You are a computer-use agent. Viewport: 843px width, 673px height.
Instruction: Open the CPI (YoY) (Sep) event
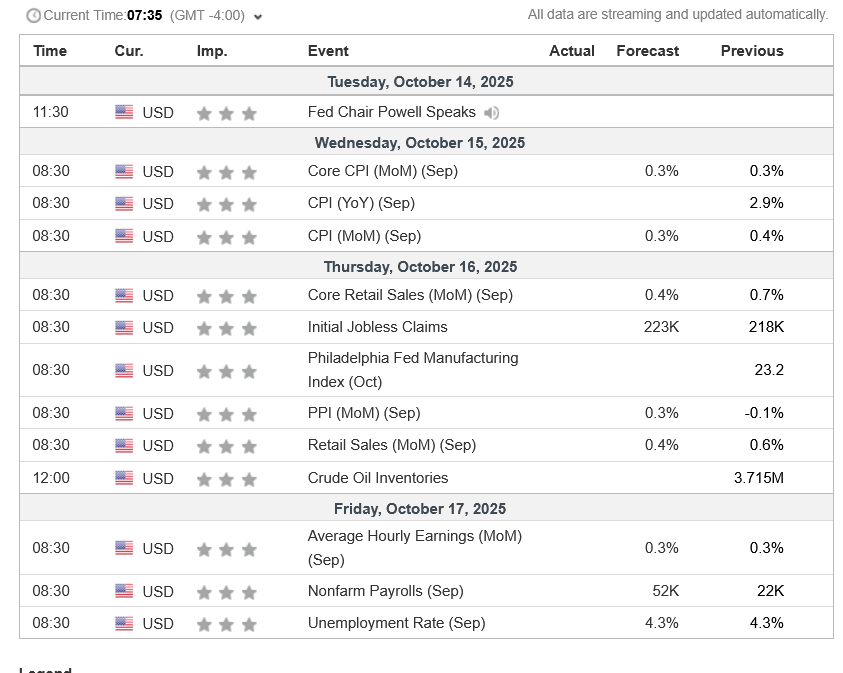pos(361,203)
